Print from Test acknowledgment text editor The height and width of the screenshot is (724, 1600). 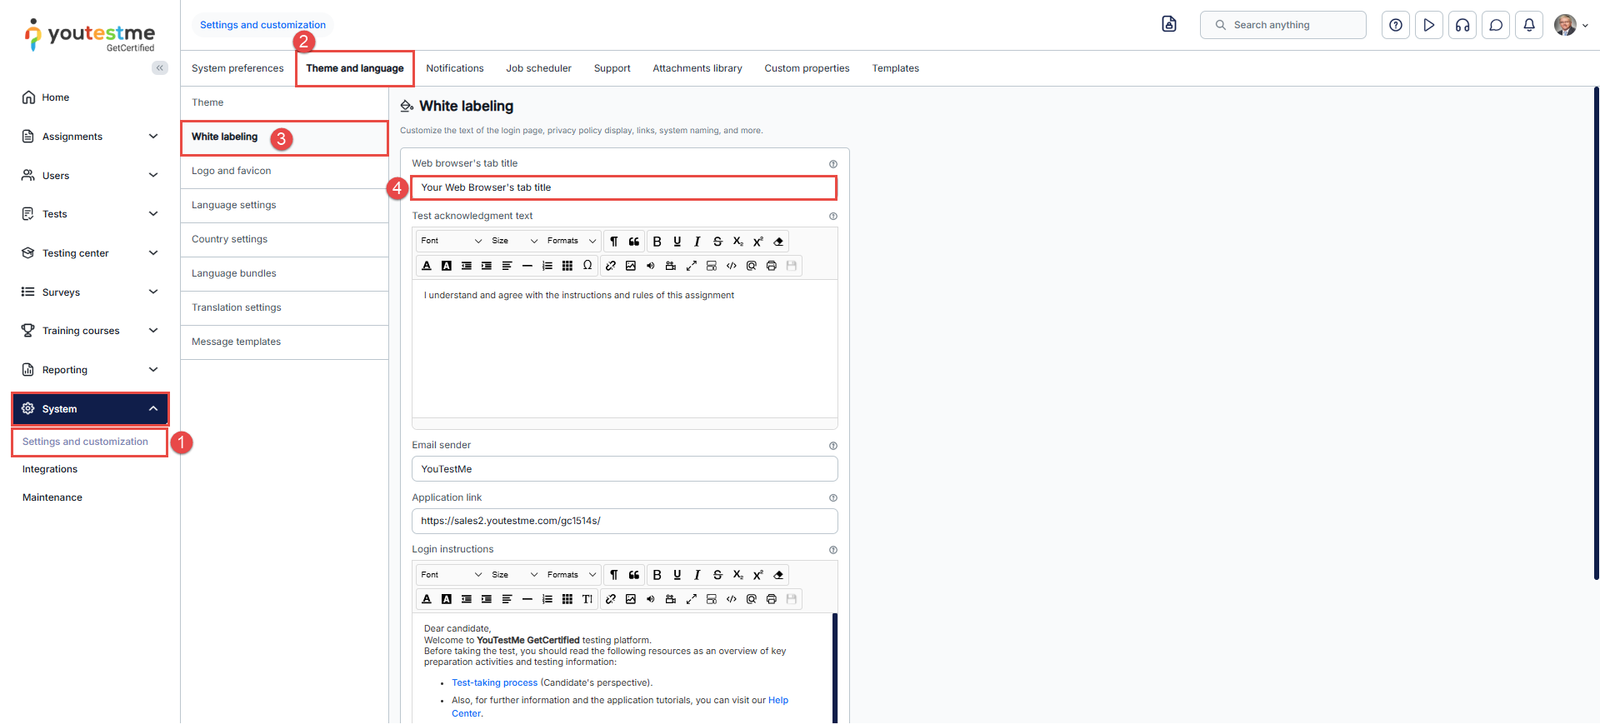coord(771,266)
